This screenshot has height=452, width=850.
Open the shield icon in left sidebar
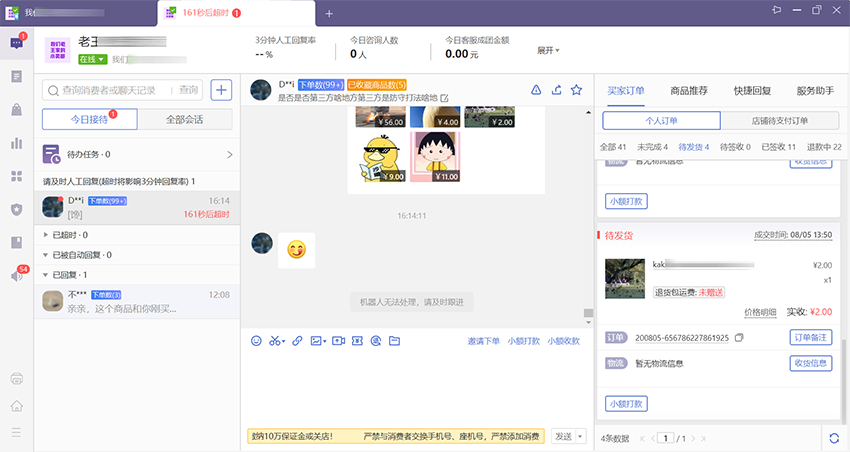pos(16,209)
